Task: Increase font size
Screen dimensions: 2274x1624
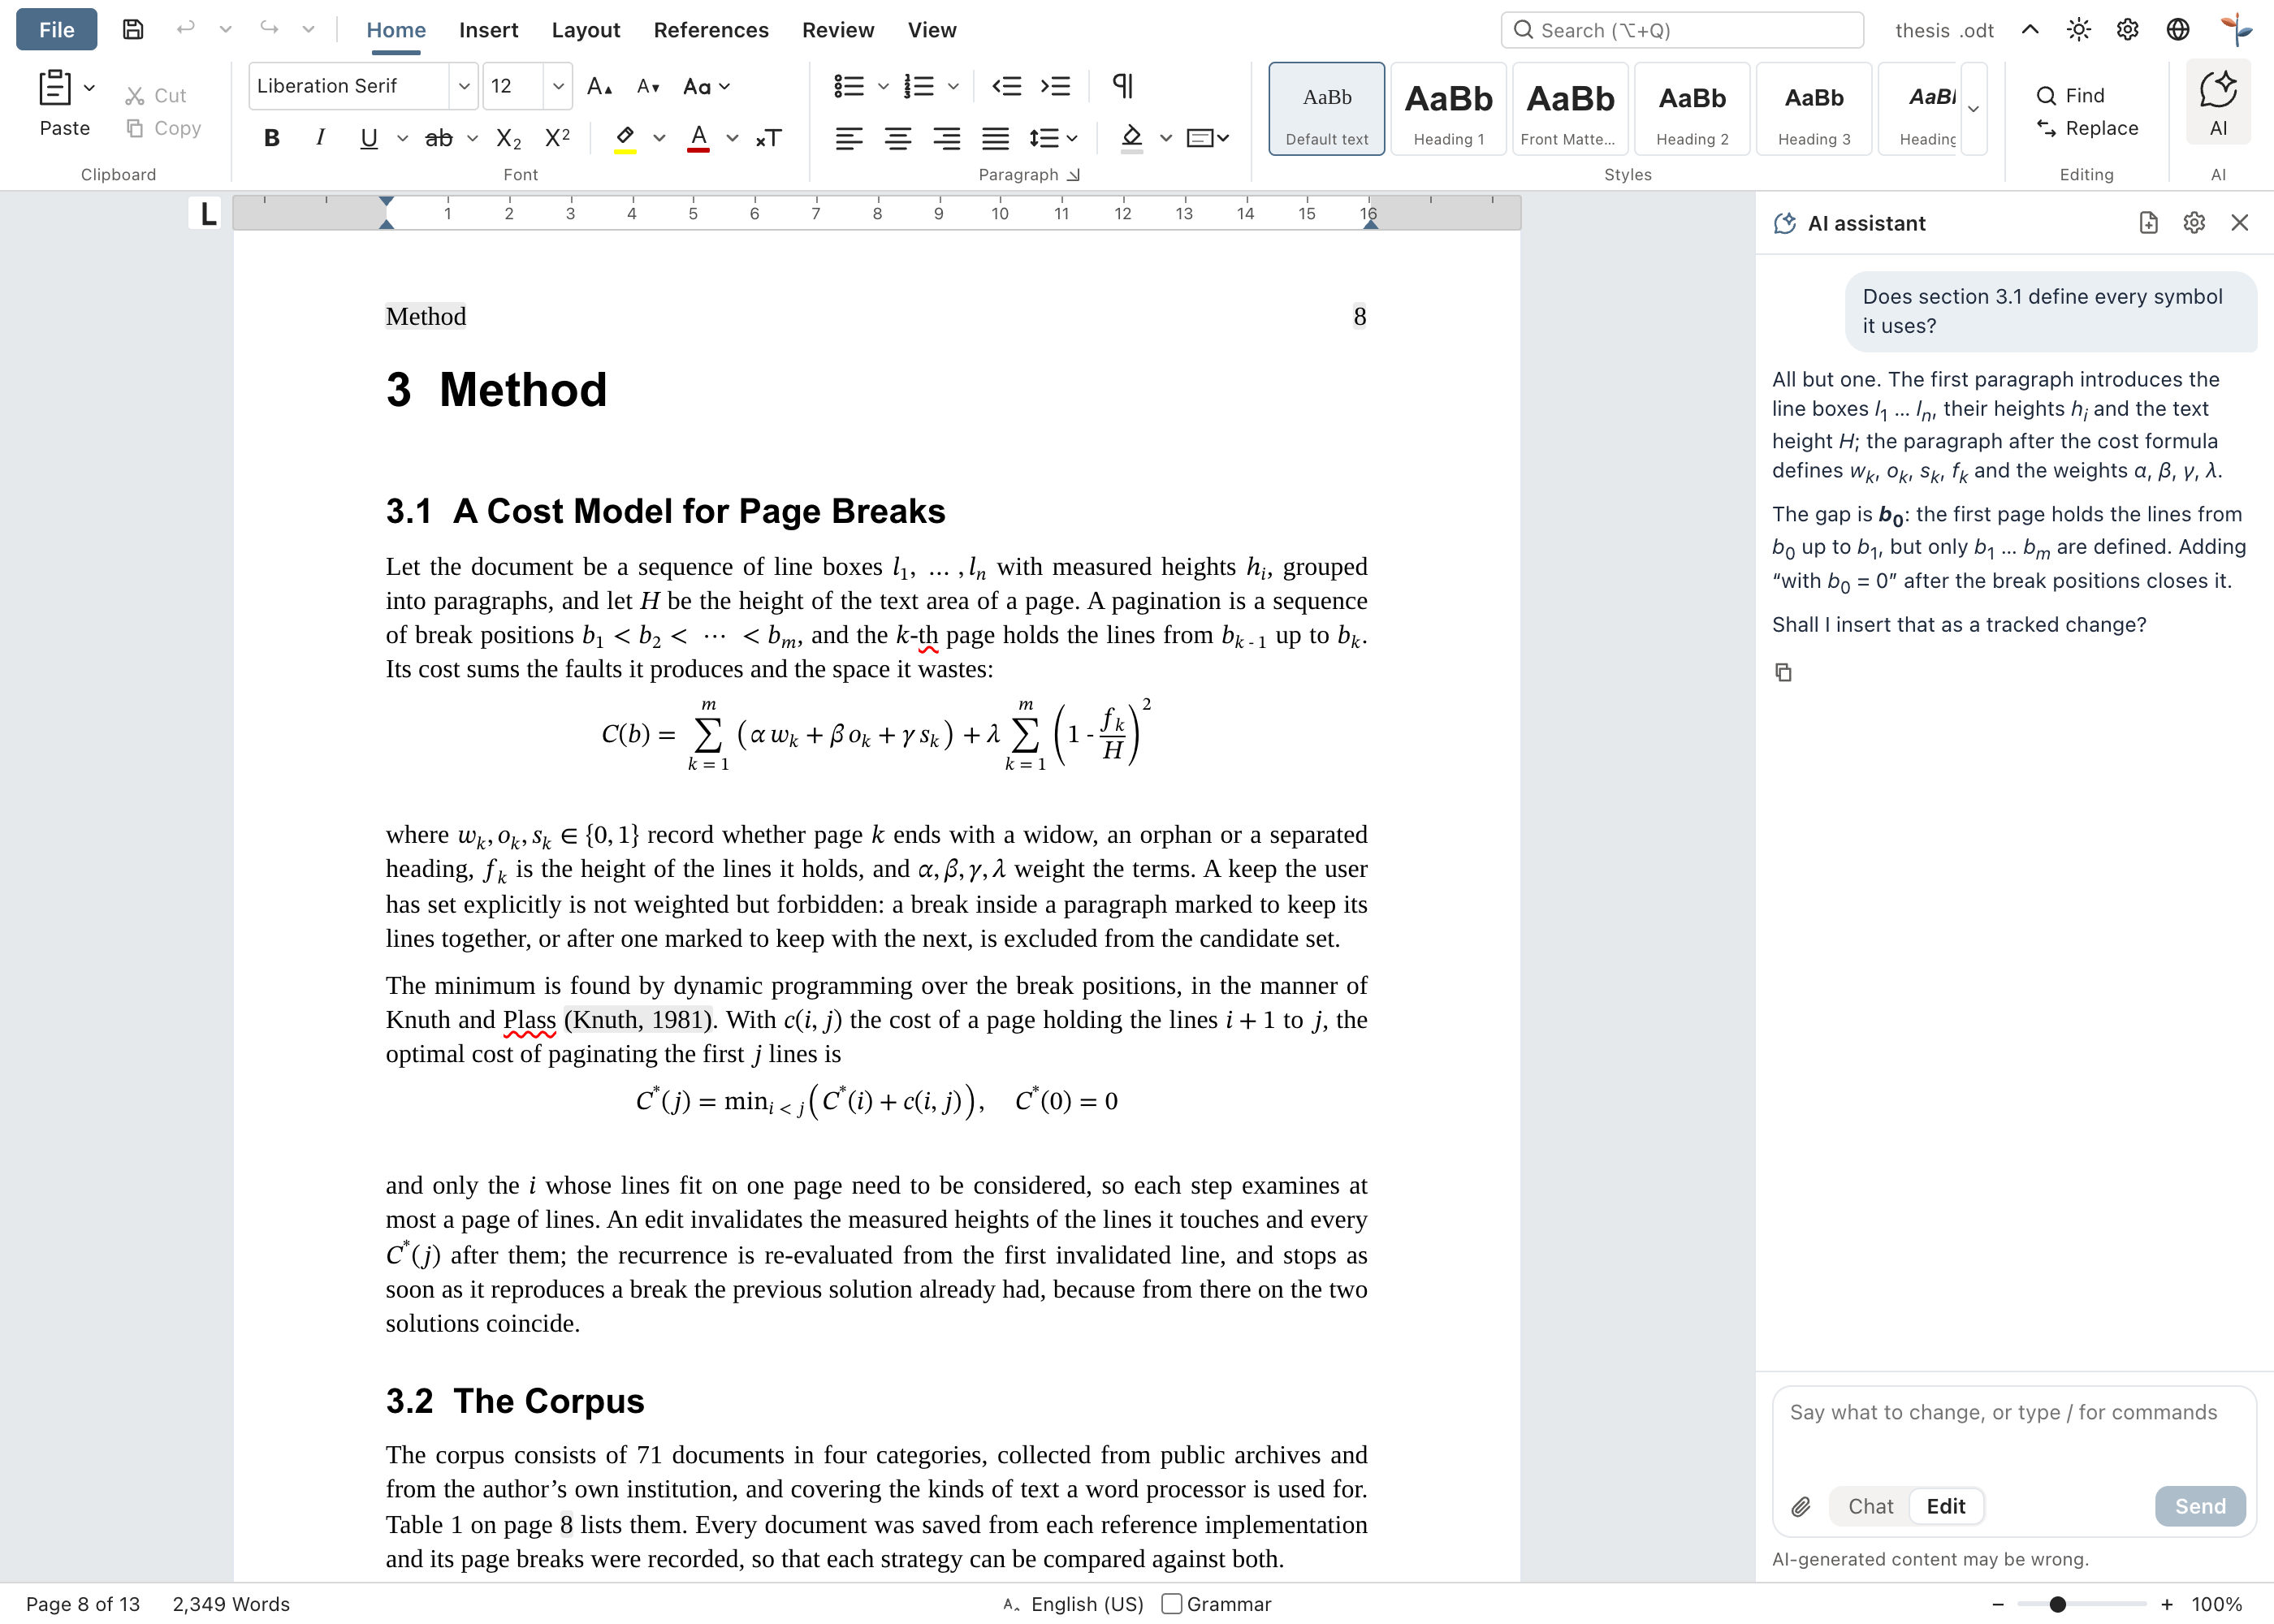Action: [599, 86]
